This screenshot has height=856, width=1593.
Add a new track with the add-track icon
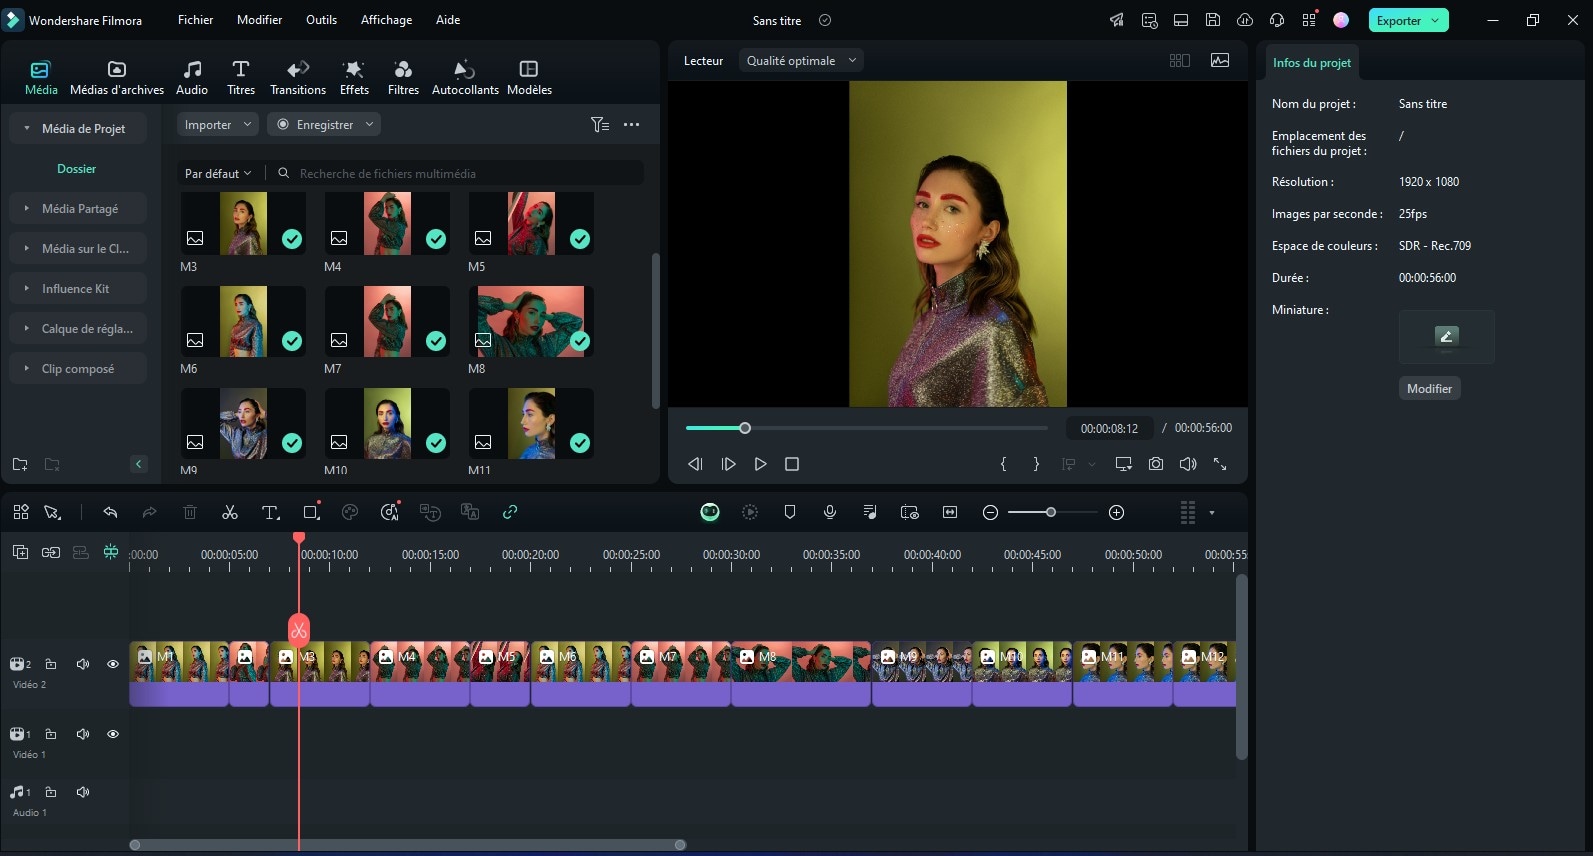[x=20, y=552]
